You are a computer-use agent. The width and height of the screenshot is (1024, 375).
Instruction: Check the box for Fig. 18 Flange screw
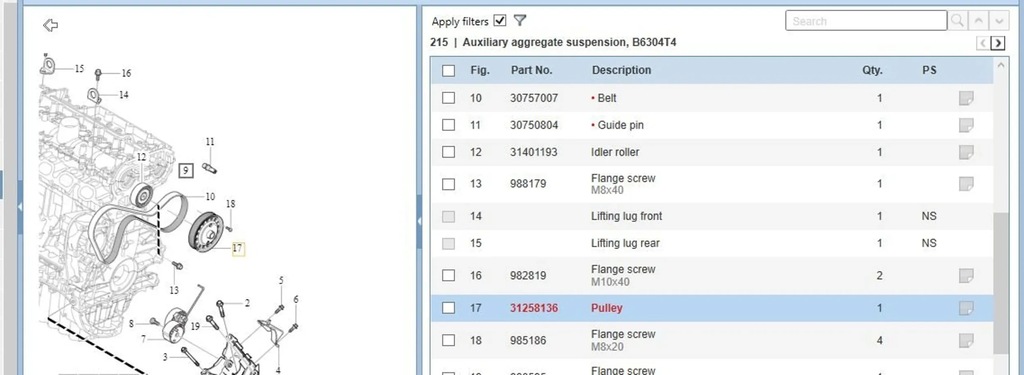[449, 340]
